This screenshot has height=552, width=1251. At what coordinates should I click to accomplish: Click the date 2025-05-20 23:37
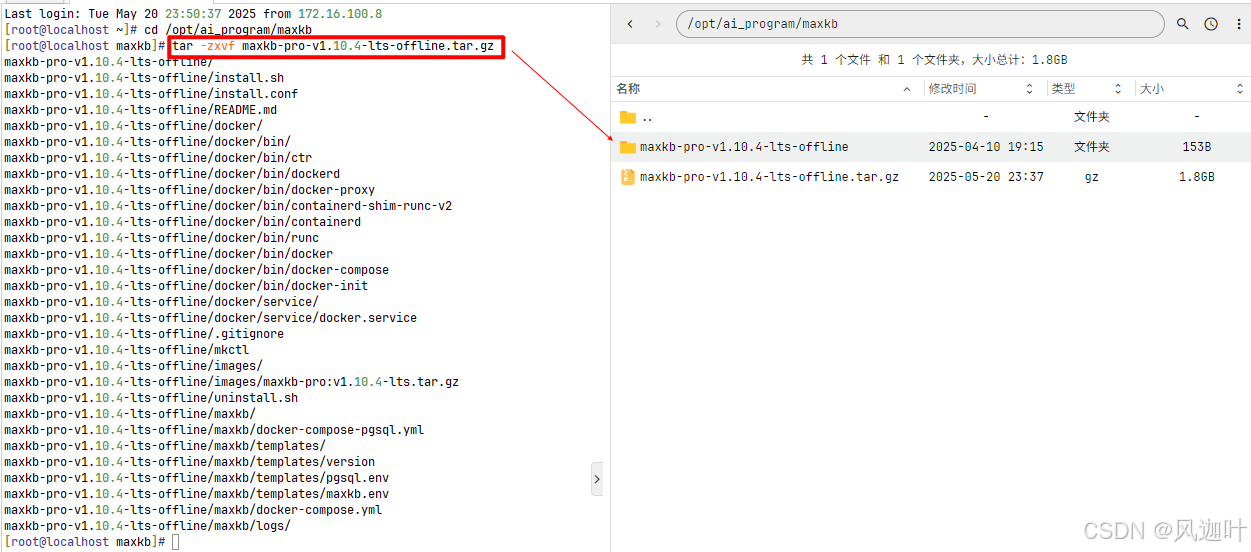(x=986, y=177)
